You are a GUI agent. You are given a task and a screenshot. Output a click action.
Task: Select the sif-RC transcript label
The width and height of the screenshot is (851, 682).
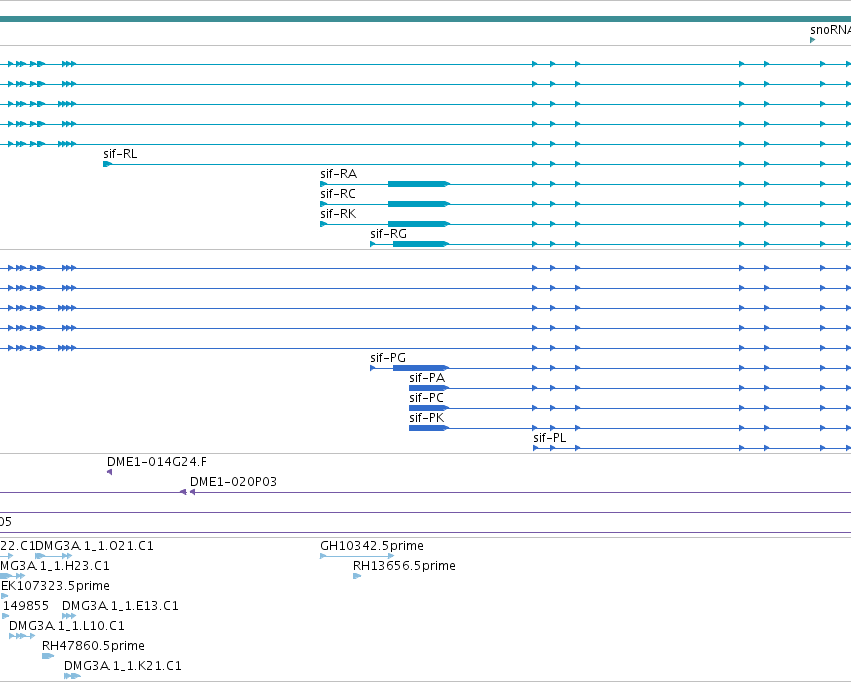pyautogui.click(x=338, y=194)
